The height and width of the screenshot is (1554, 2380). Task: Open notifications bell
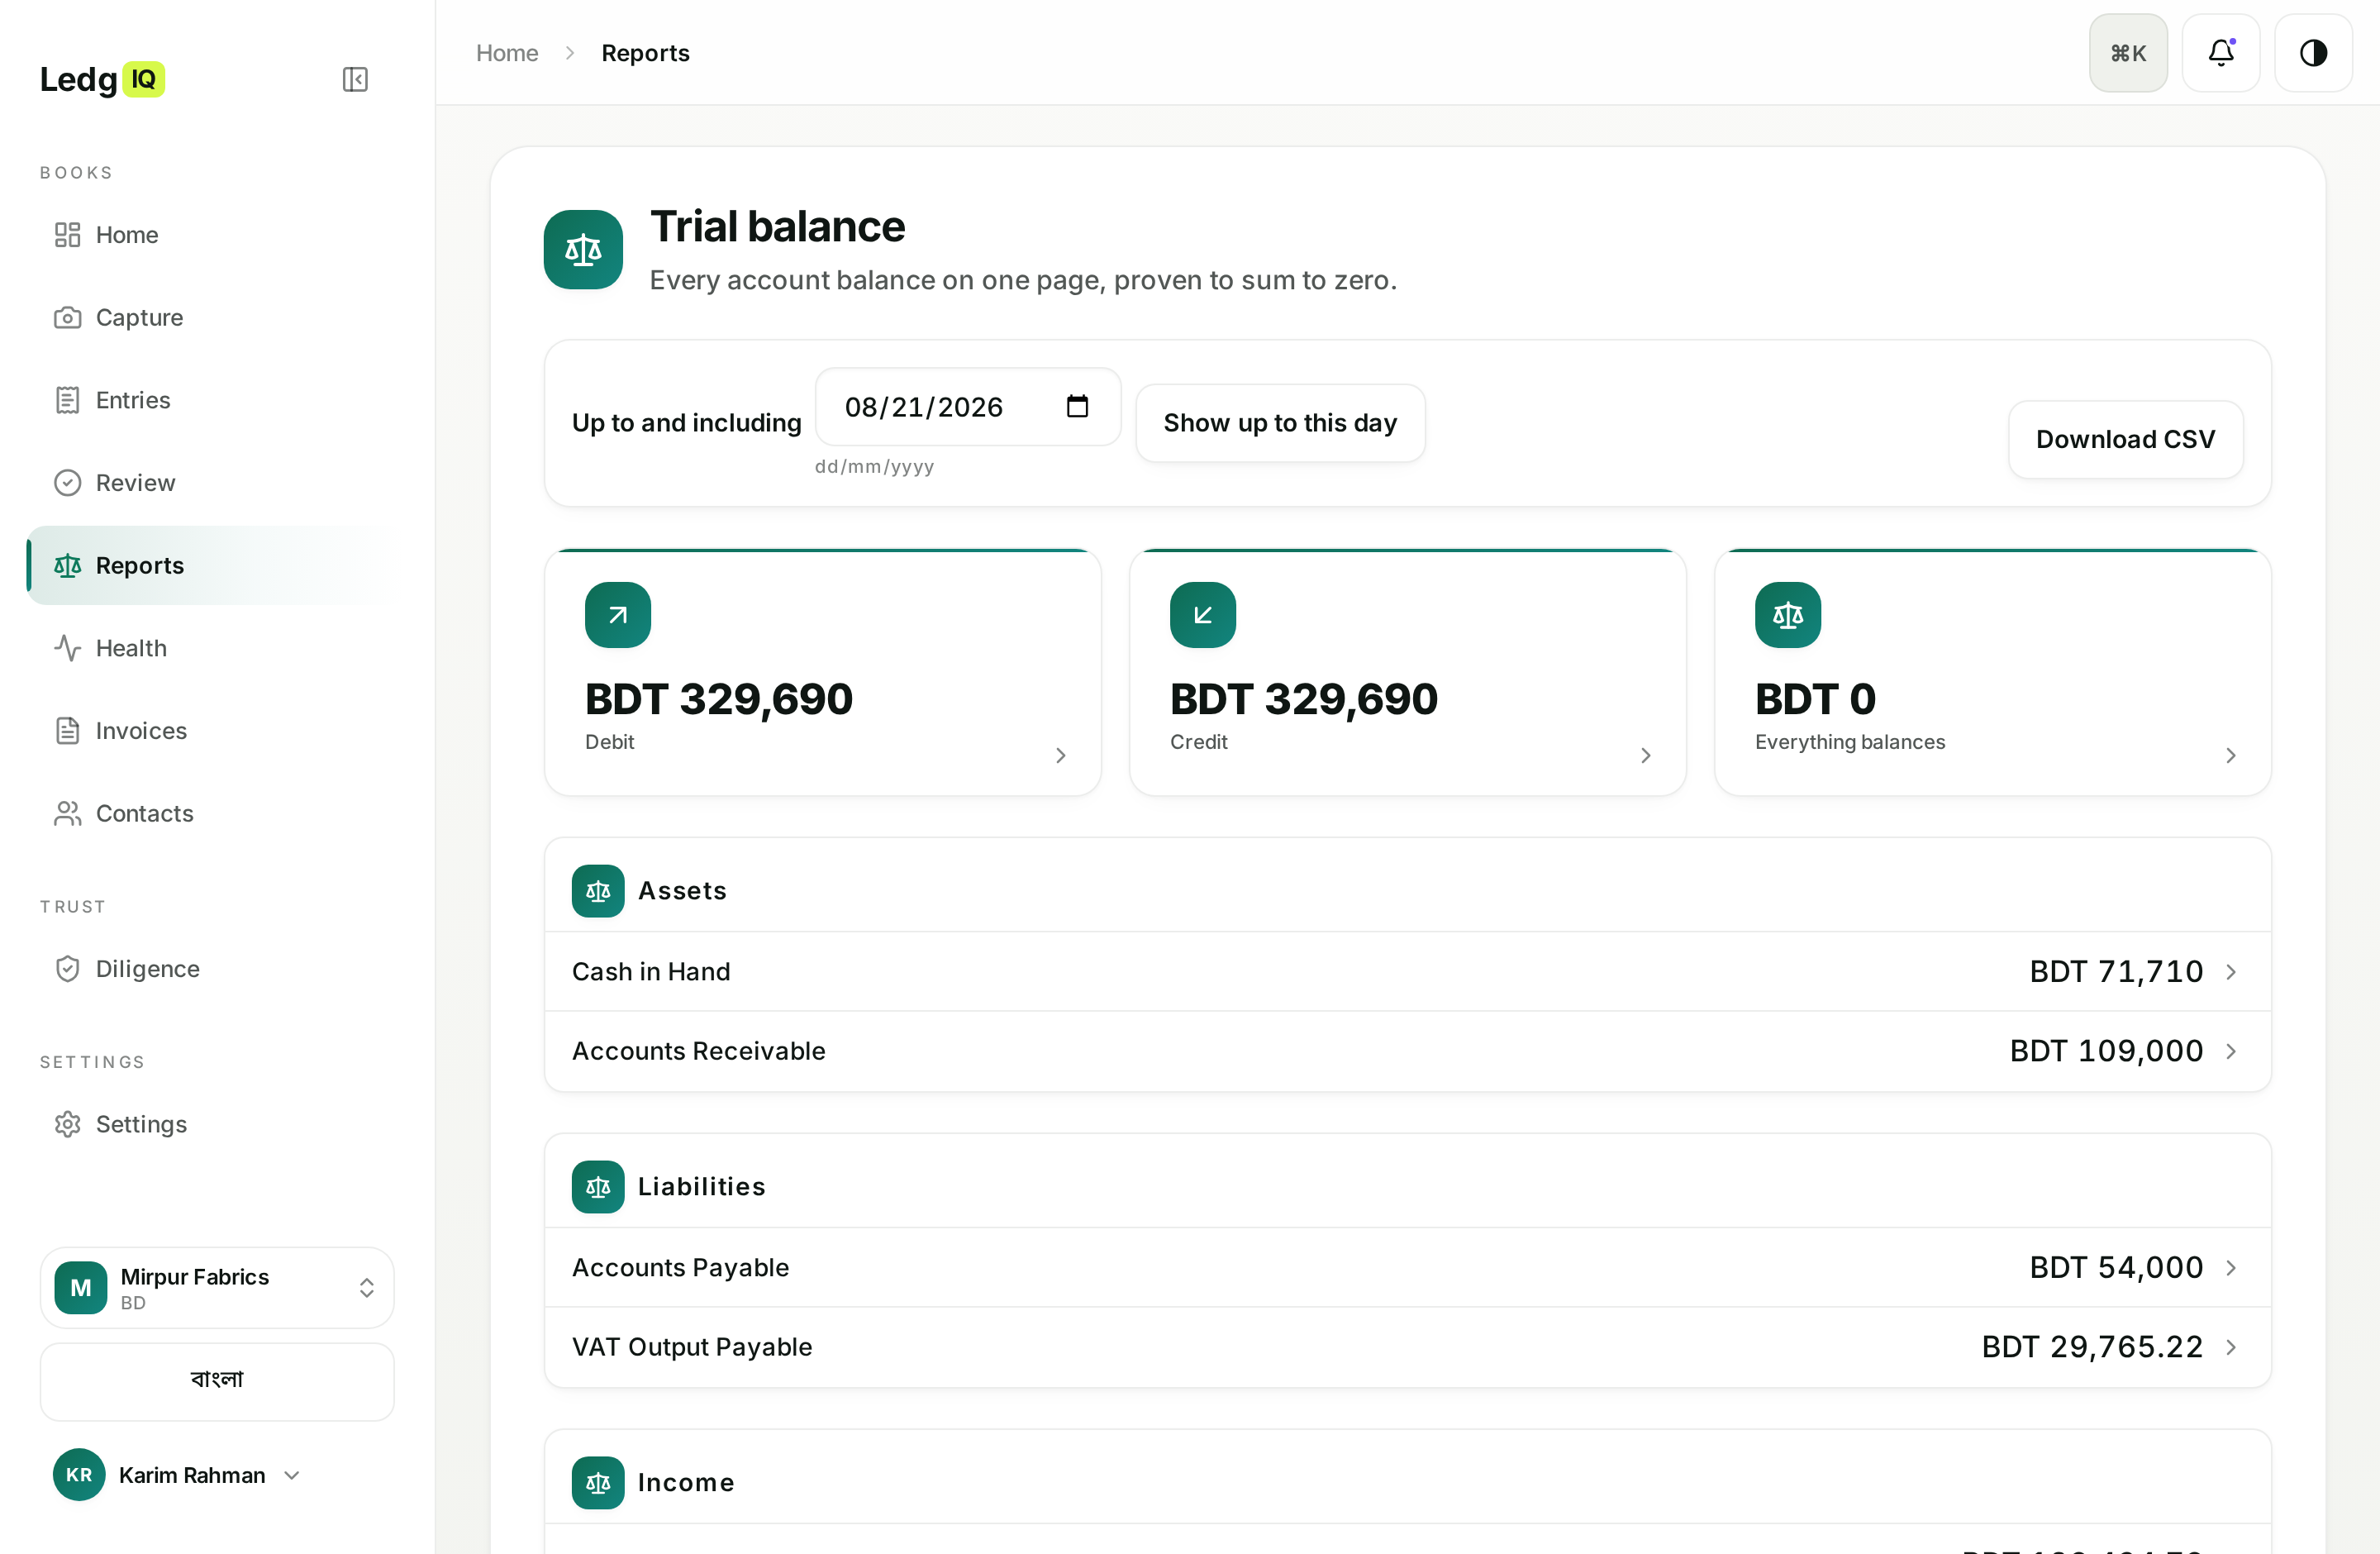pos(2221,53)
